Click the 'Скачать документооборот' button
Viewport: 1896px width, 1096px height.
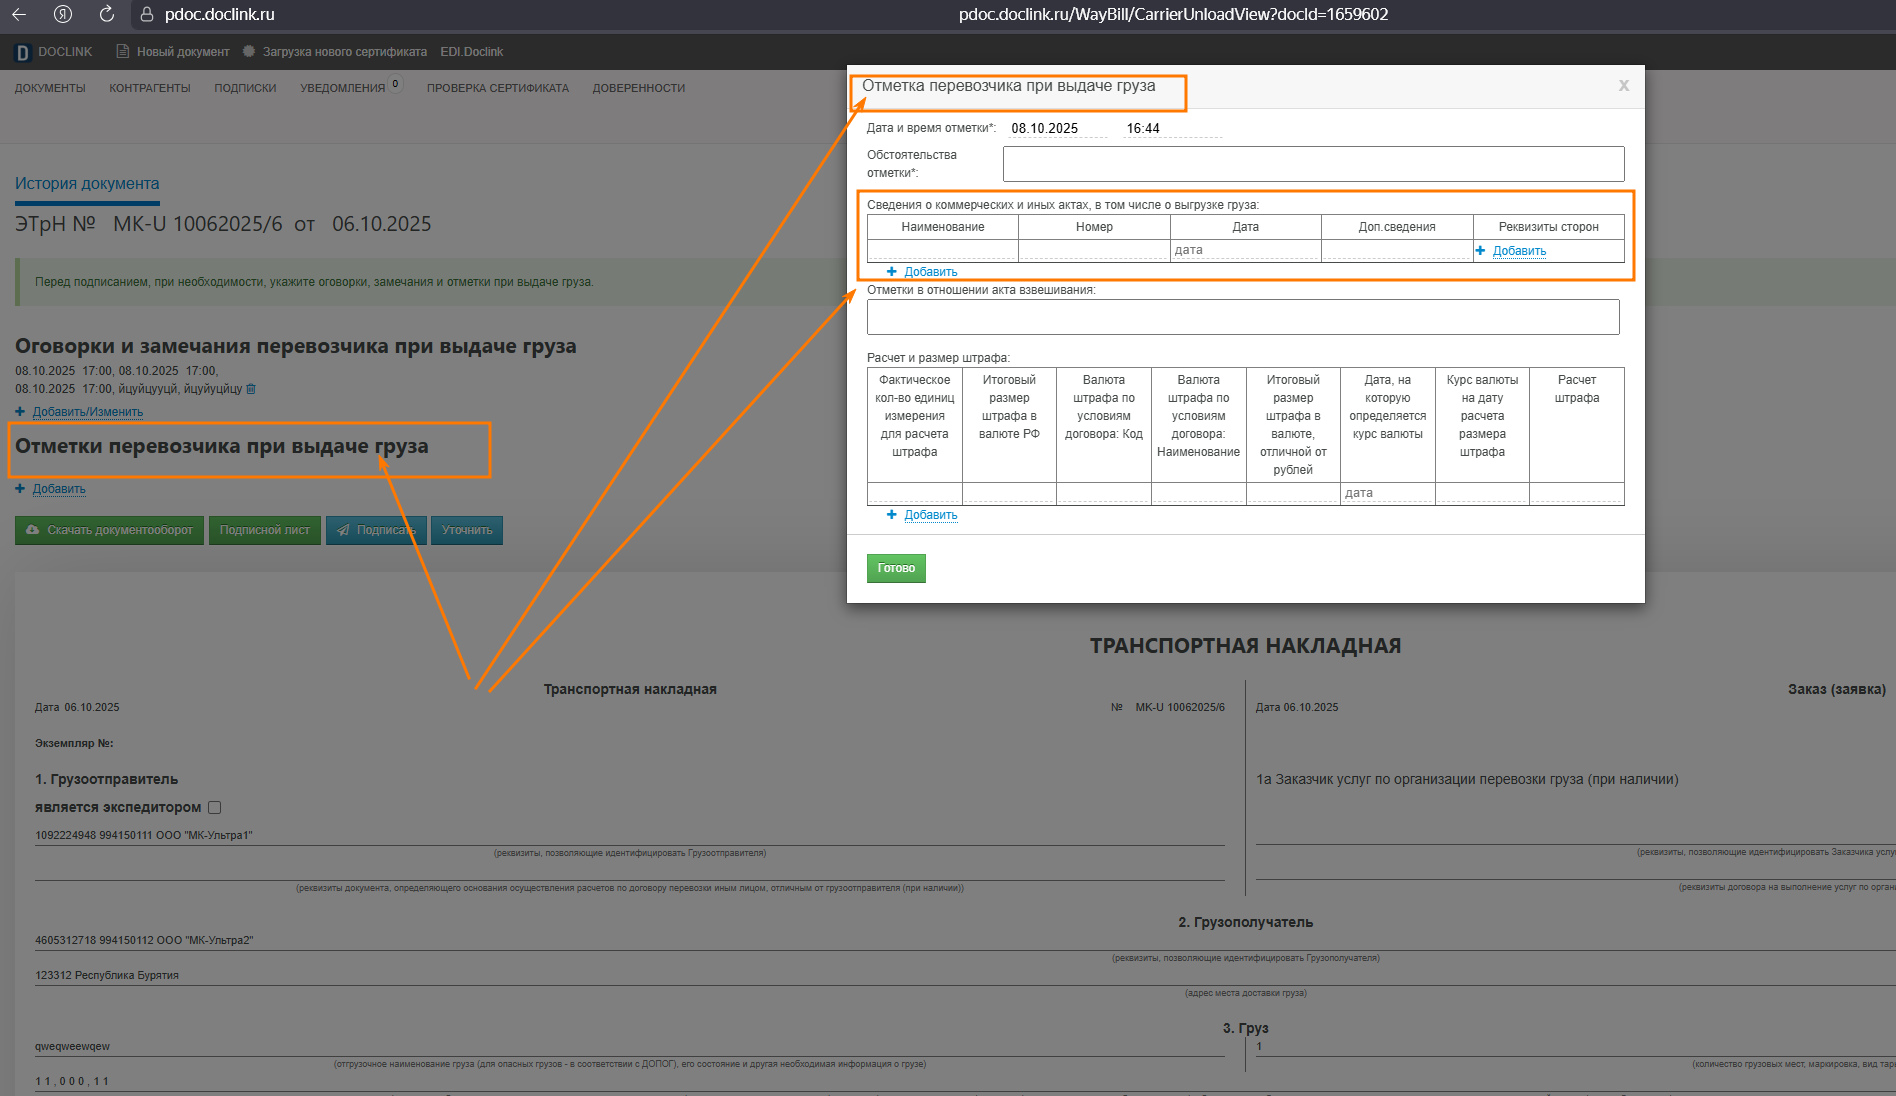click(x=110, y=530)
